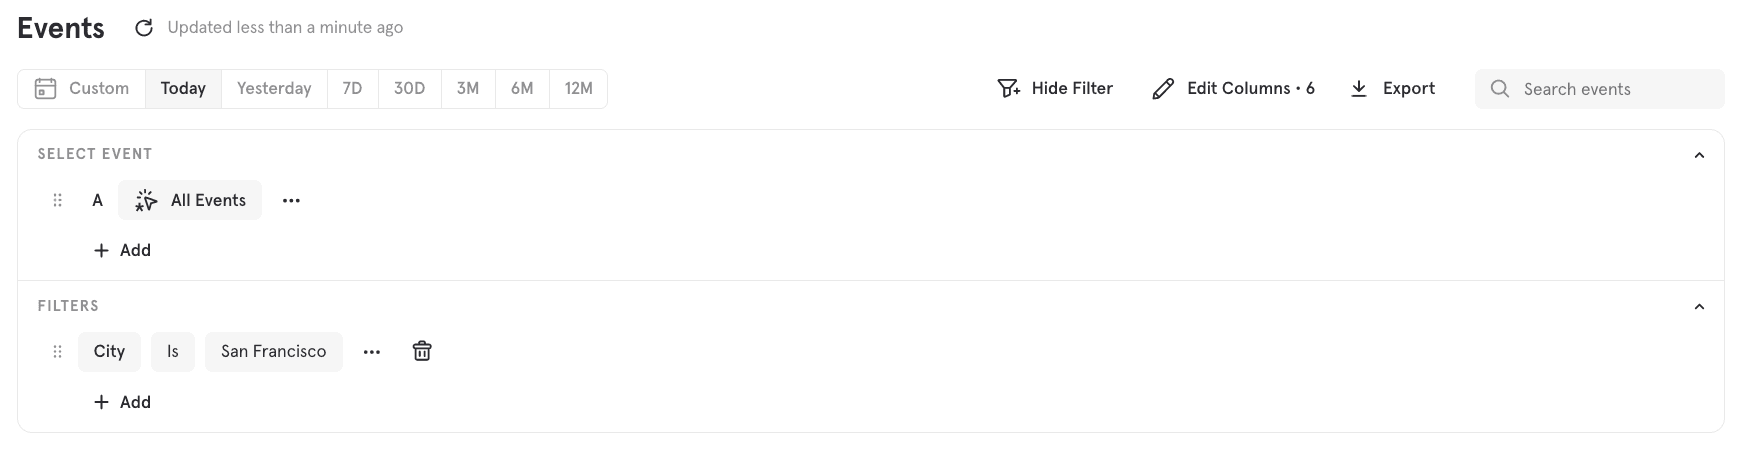The width and height of the screenshot is (1756, 451).
Task: Open the three-dot menu next to All Events
Action: [x=291, y=200]
